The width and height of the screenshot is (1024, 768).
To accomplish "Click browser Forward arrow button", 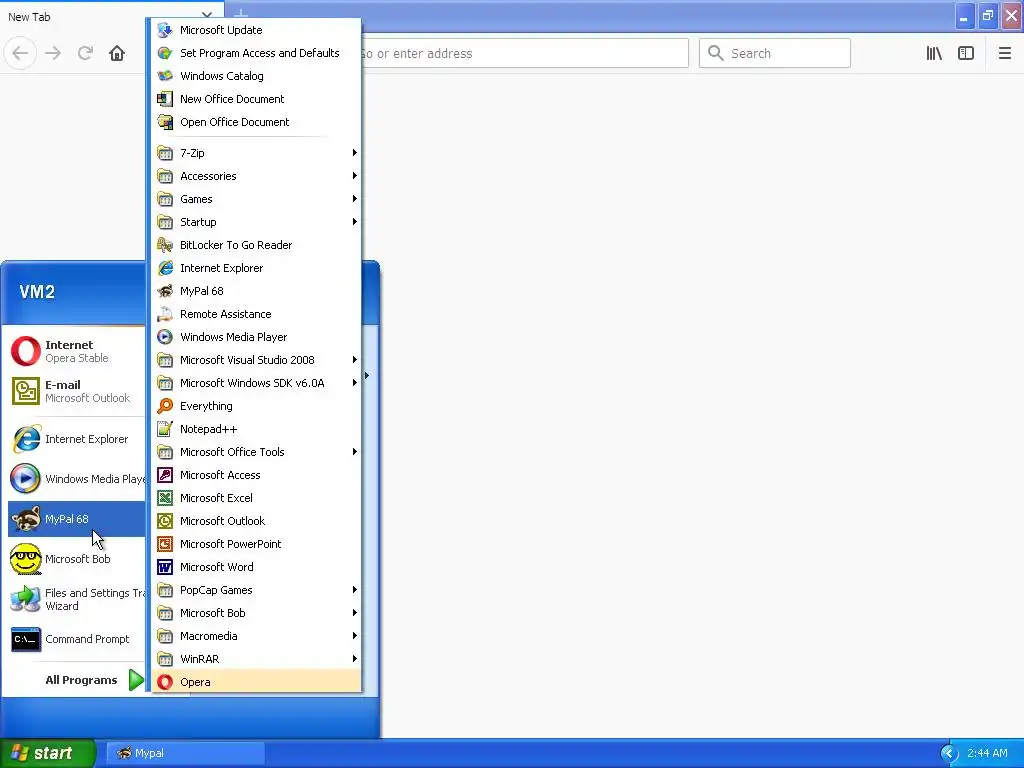I will click(53, 53).
